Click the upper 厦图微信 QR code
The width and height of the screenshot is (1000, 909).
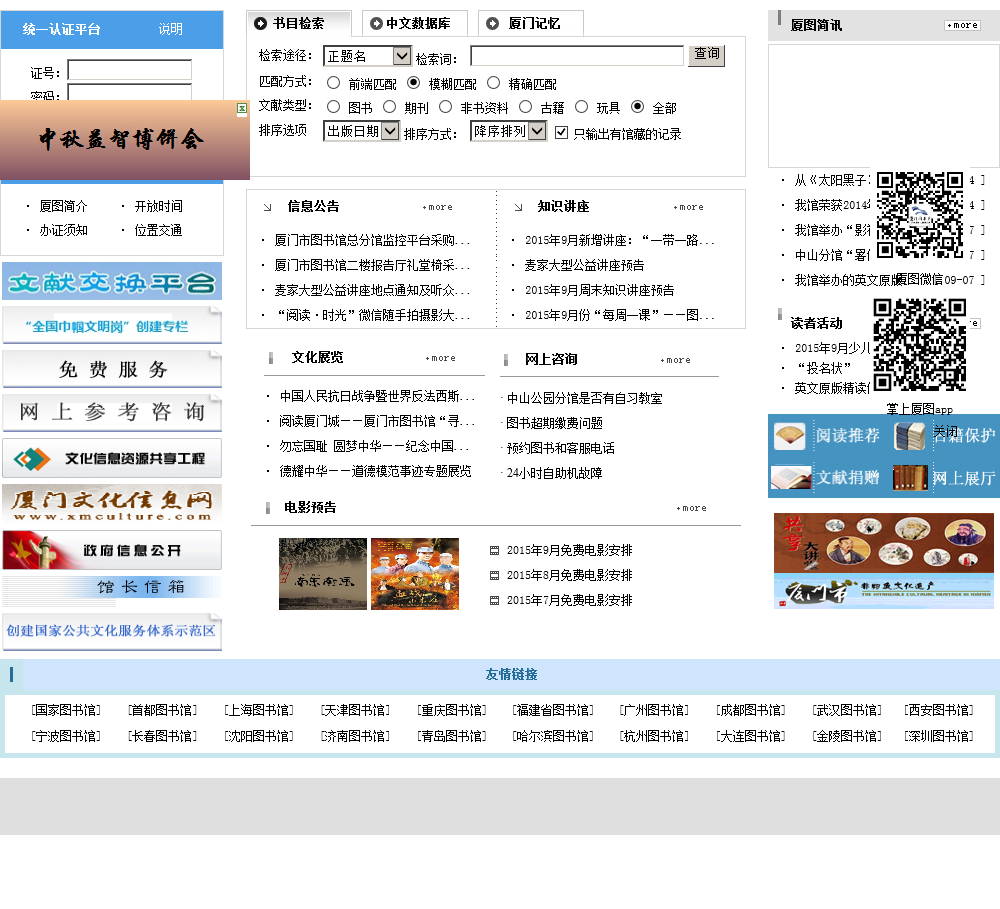click(920, 215)
